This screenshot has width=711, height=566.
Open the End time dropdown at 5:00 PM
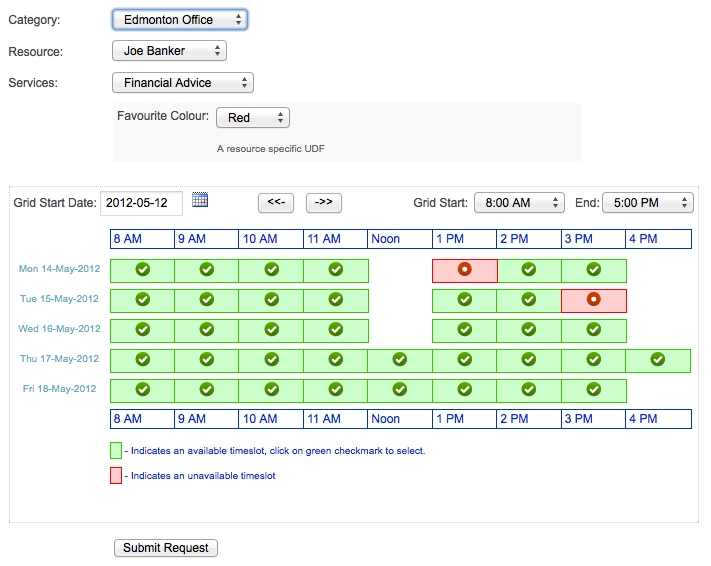[647, 203]
